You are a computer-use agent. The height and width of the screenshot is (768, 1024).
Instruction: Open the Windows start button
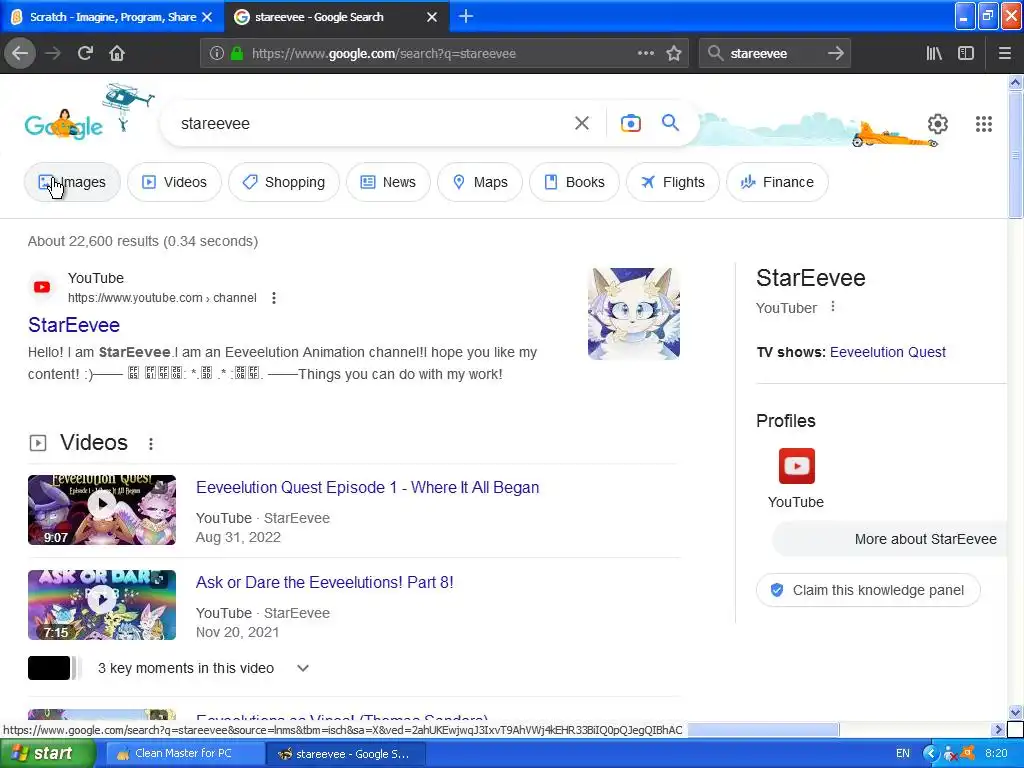[x=48, y=753]
